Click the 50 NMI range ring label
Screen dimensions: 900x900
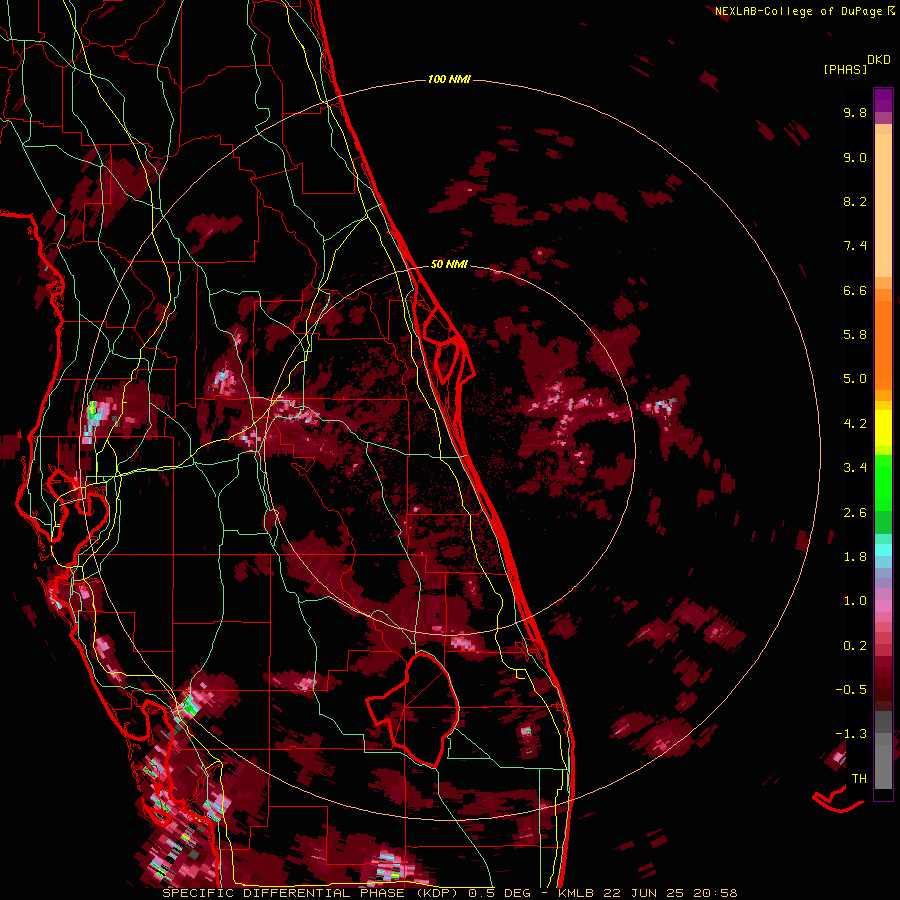tap(449, 264)
